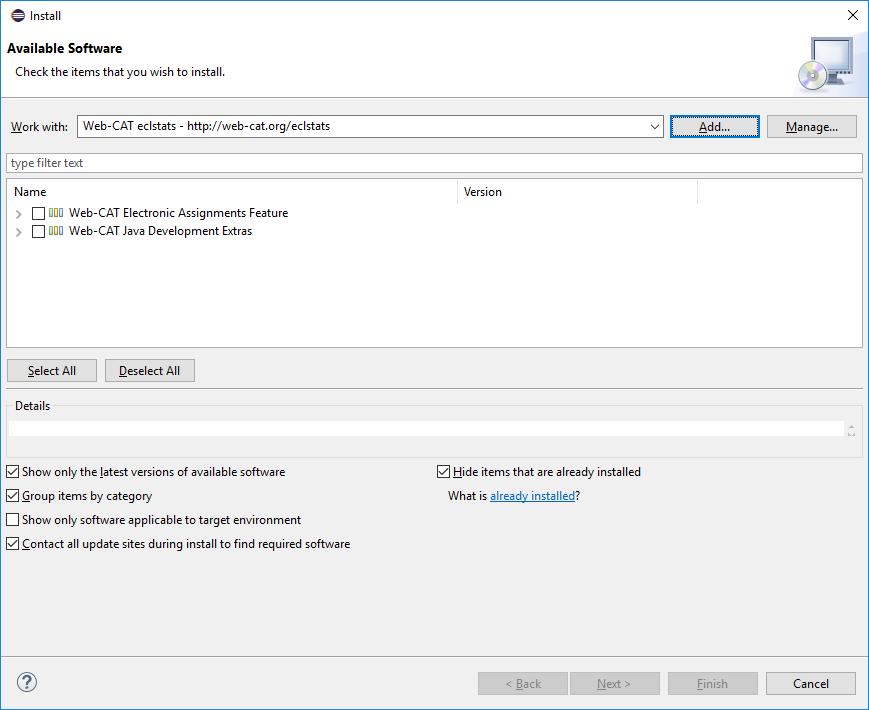Enable Show only software applicable to target environment
Viewport: 869px width, 710px height.
(x=12, y=519)
